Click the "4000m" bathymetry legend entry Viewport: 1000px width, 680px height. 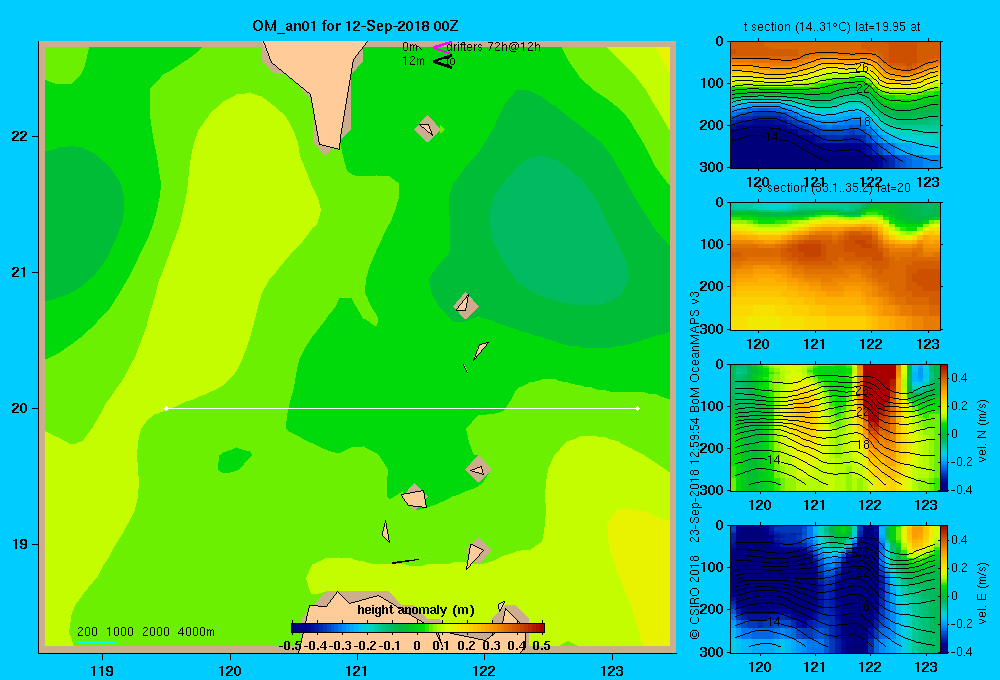(x=196, y=632)
